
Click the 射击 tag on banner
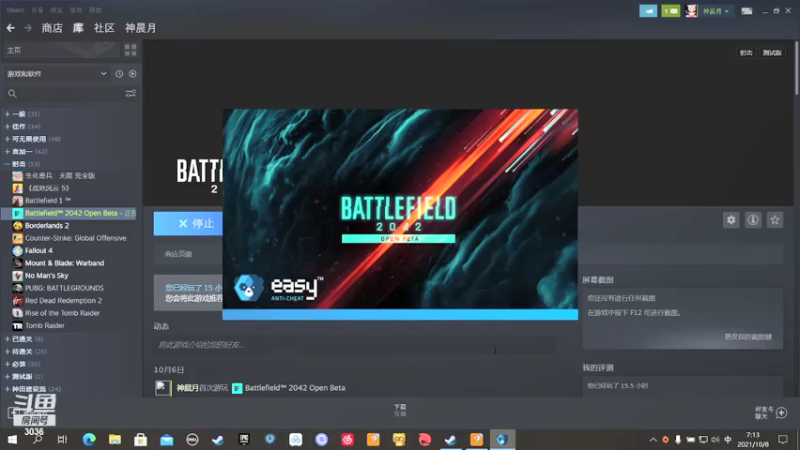746,53
